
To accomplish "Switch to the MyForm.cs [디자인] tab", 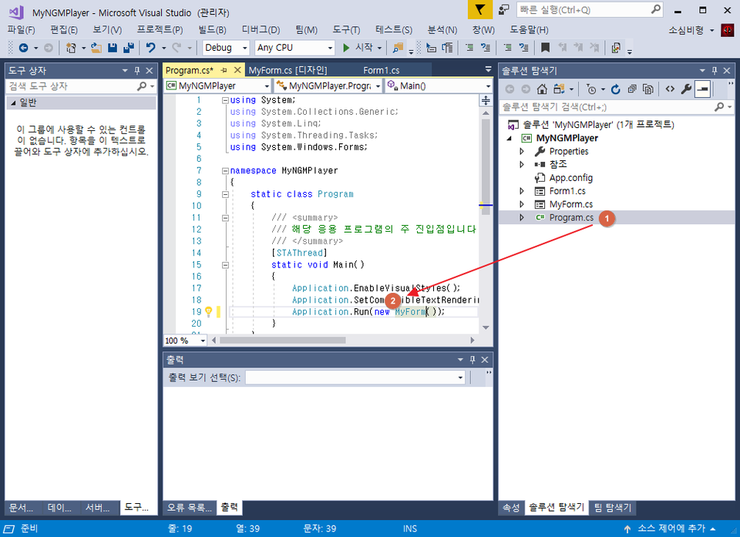I will pyautogui.click(x=288, y=70).
